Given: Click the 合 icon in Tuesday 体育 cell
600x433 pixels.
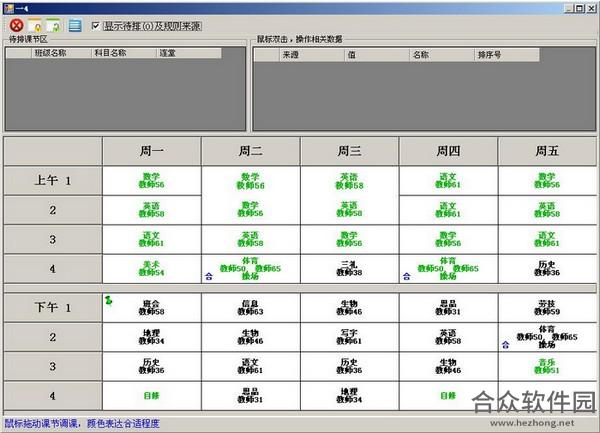Looking at the screenshot, I should (209, 276).
